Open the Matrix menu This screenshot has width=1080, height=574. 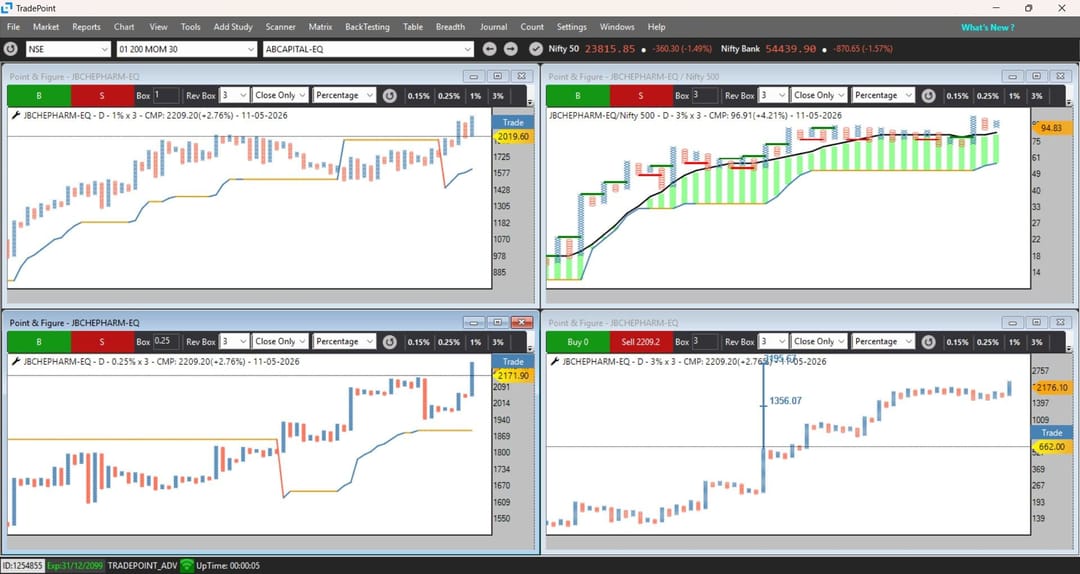[320, 27]
